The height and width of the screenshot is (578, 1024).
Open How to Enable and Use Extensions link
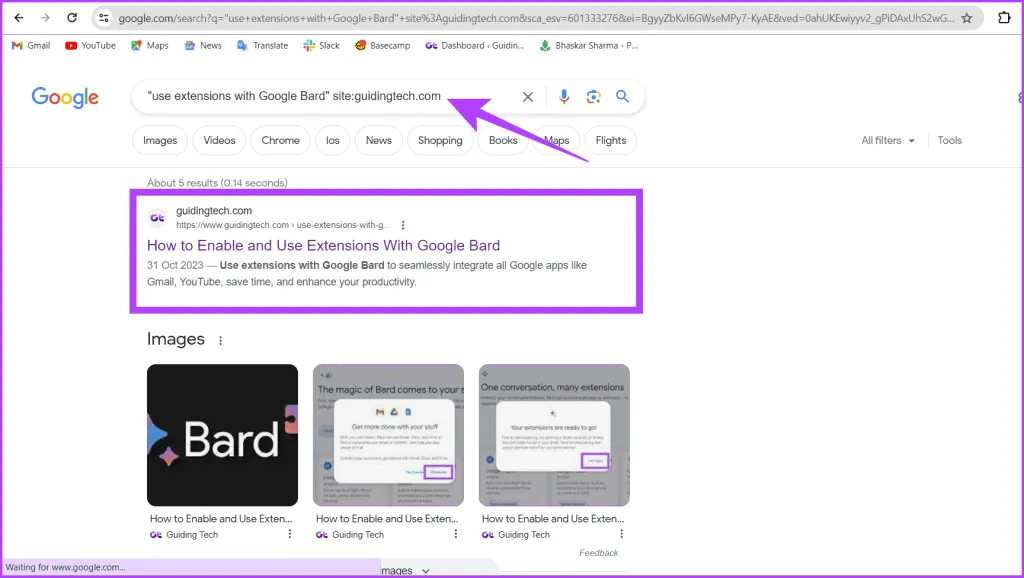pos(323,245)
